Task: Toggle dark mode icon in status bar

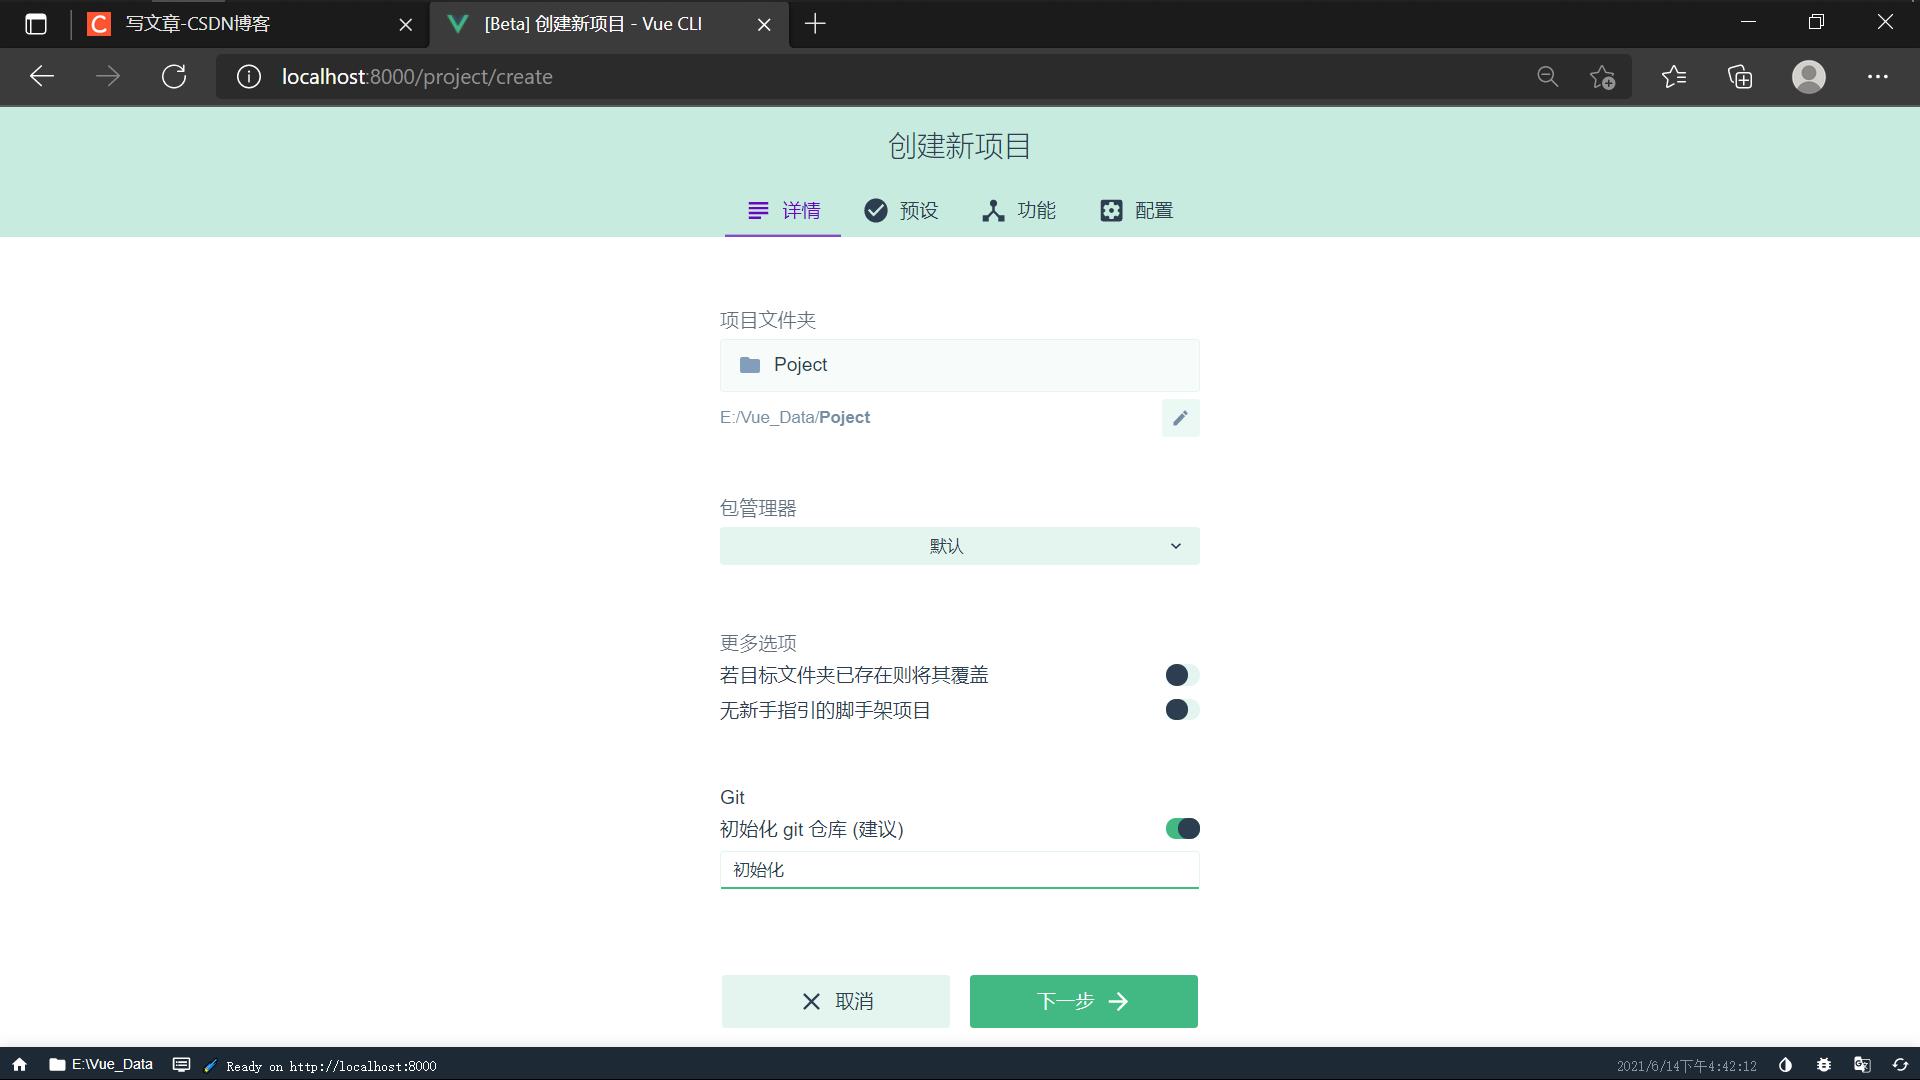Action: 1785,1065
